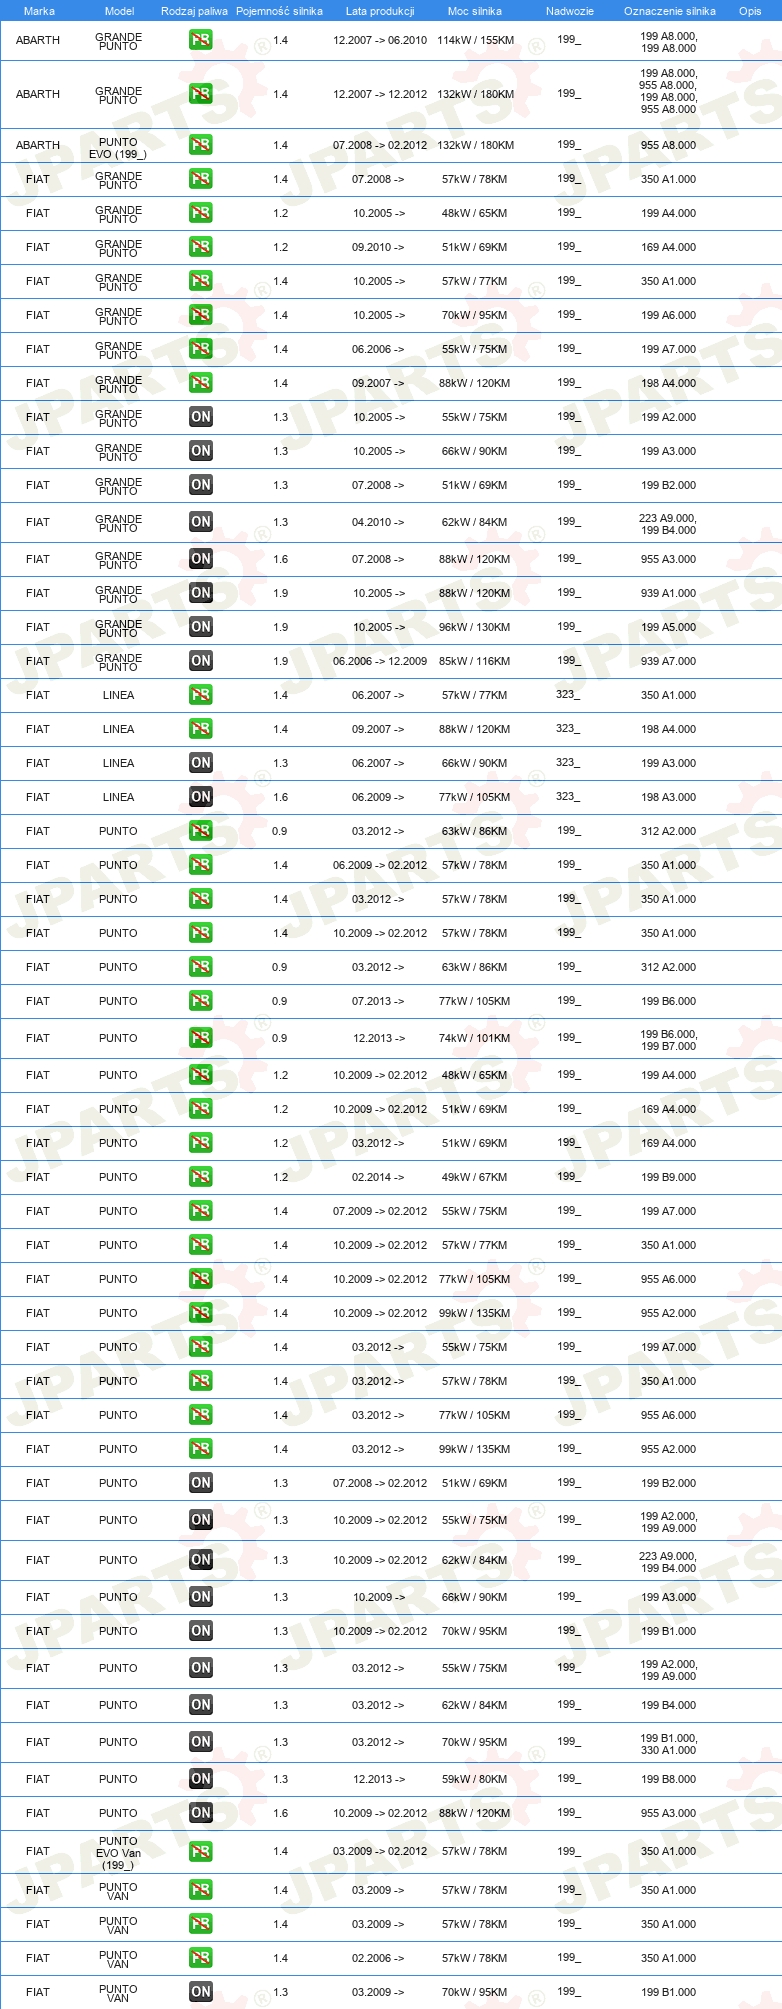Select the 'PUNTO EVO (199_)' model cell
Viewport: 782px width, 2009px height.
(118, 149)
